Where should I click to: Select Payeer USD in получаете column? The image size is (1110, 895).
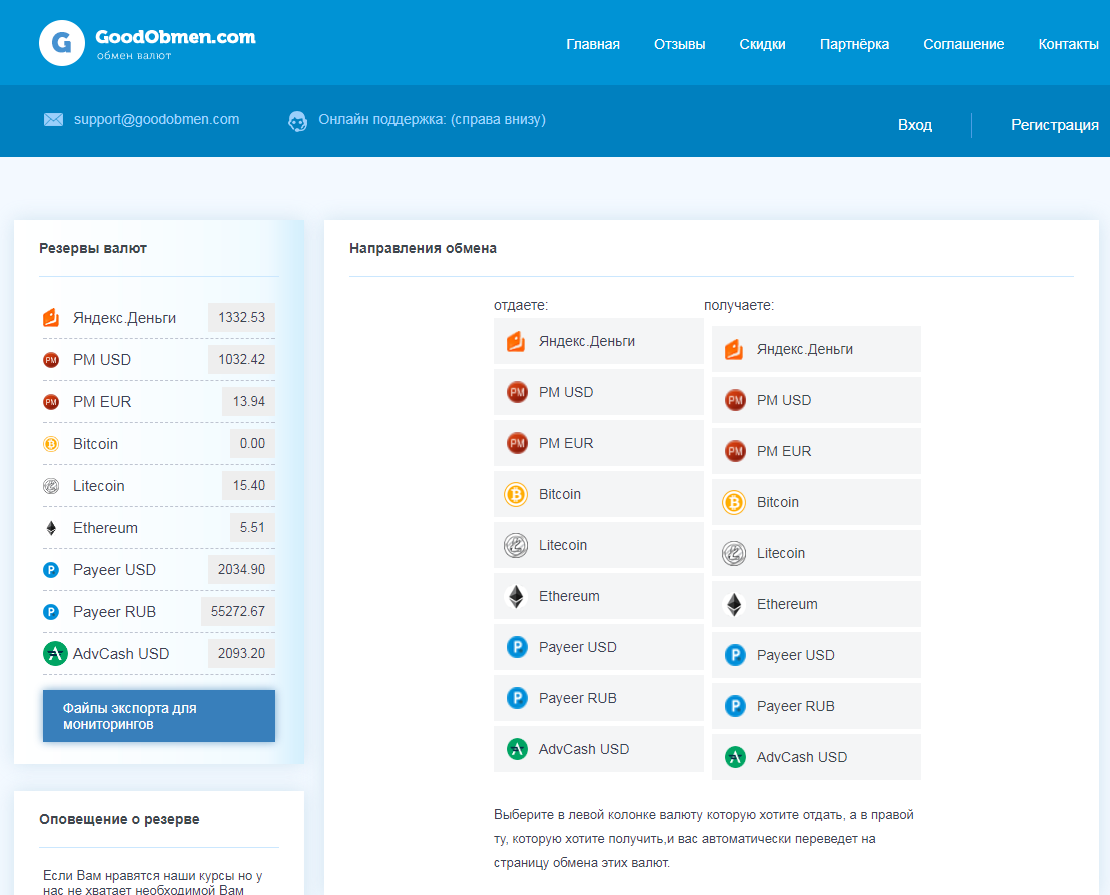(x=816, y=655)
